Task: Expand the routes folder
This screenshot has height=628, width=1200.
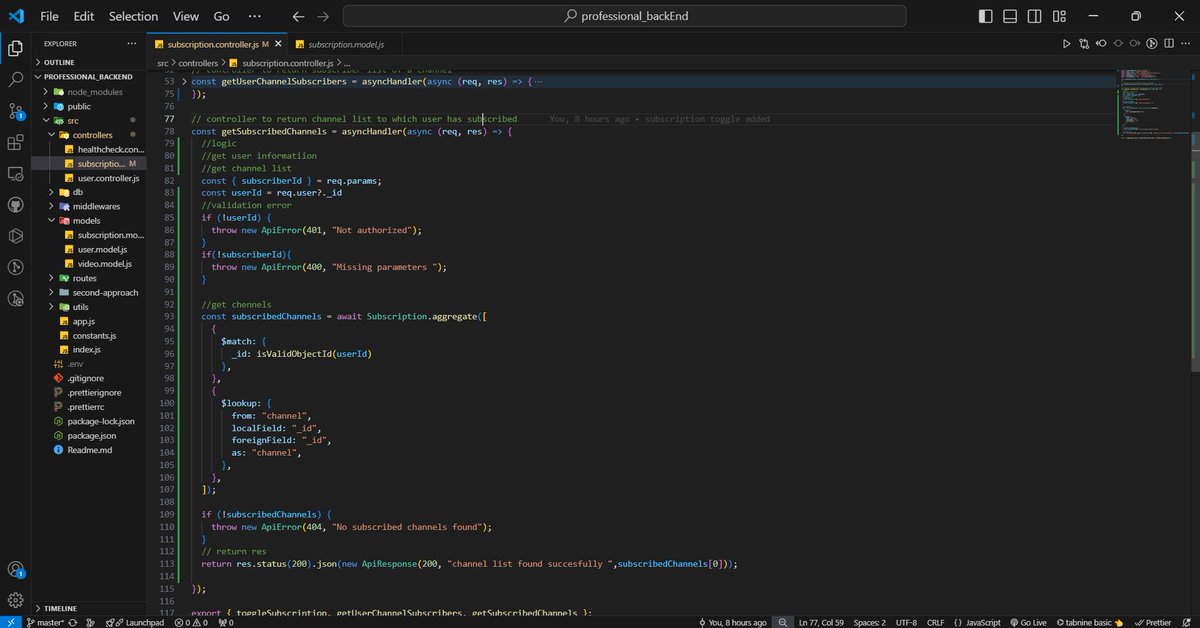Action: (x=88, y=278)
